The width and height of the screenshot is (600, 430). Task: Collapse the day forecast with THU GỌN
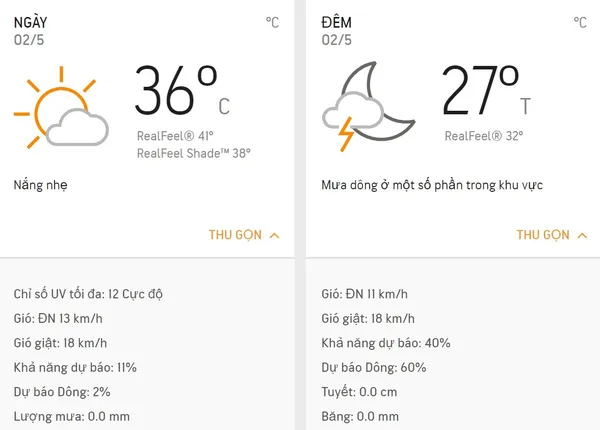point(244,235)
